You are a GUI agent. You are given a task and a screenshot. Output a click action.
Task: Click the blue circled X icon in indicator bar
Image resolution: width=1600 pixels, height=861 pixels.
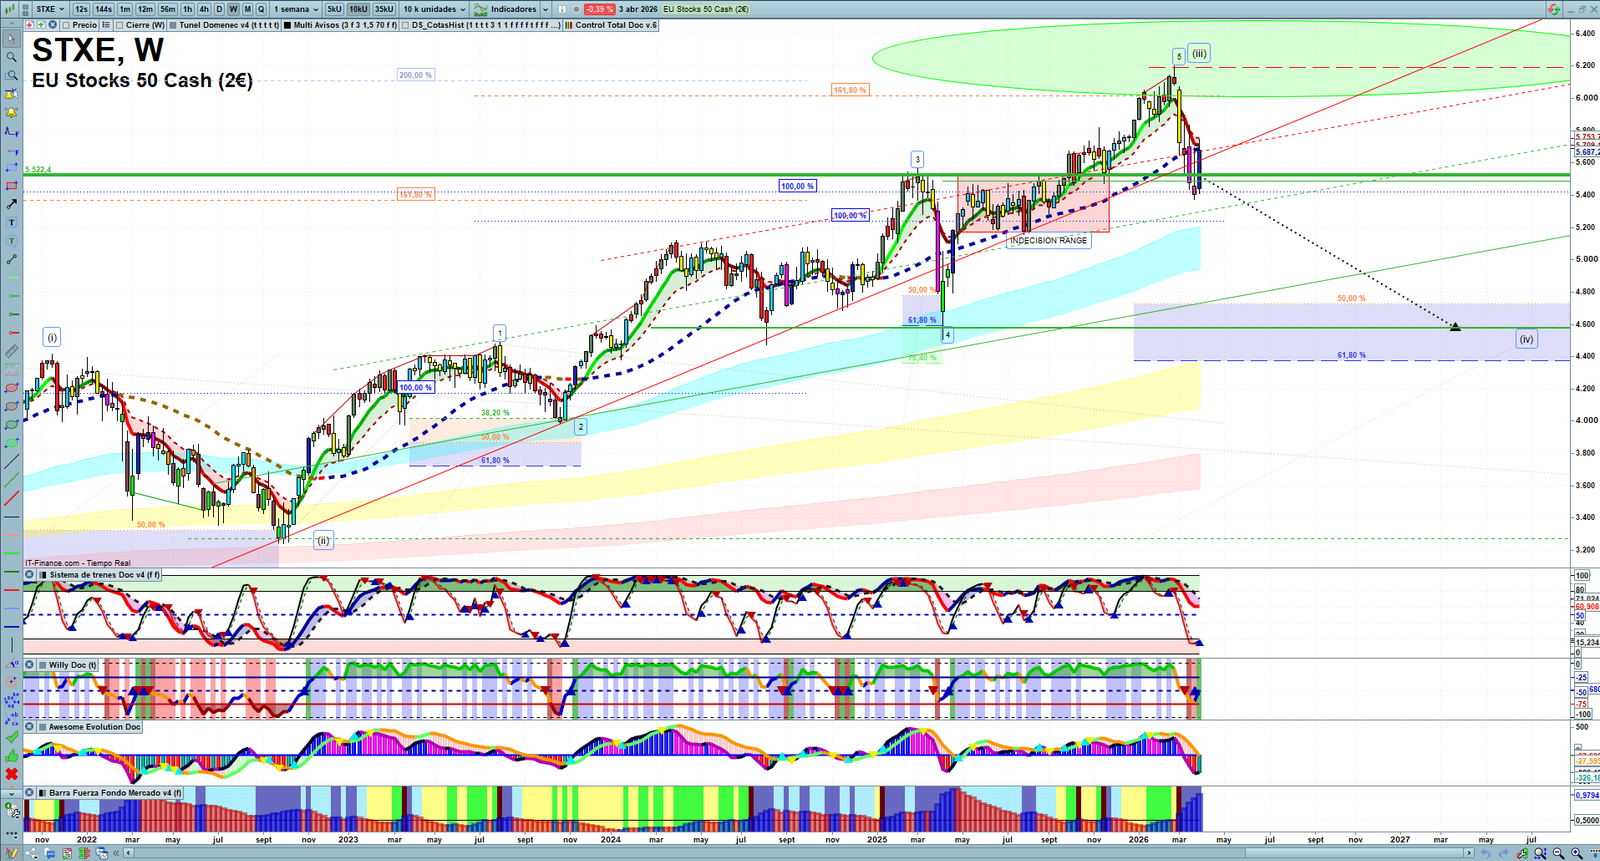pyautogui.click(x=51, y=25)
